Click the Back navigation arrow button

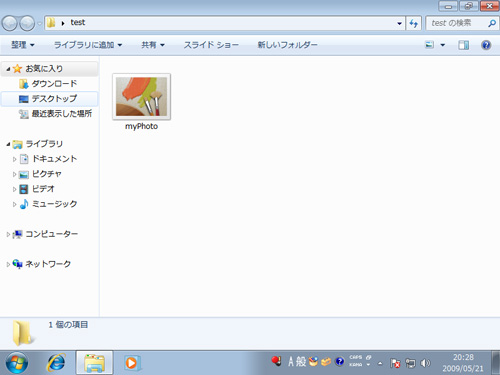[9, 23]
